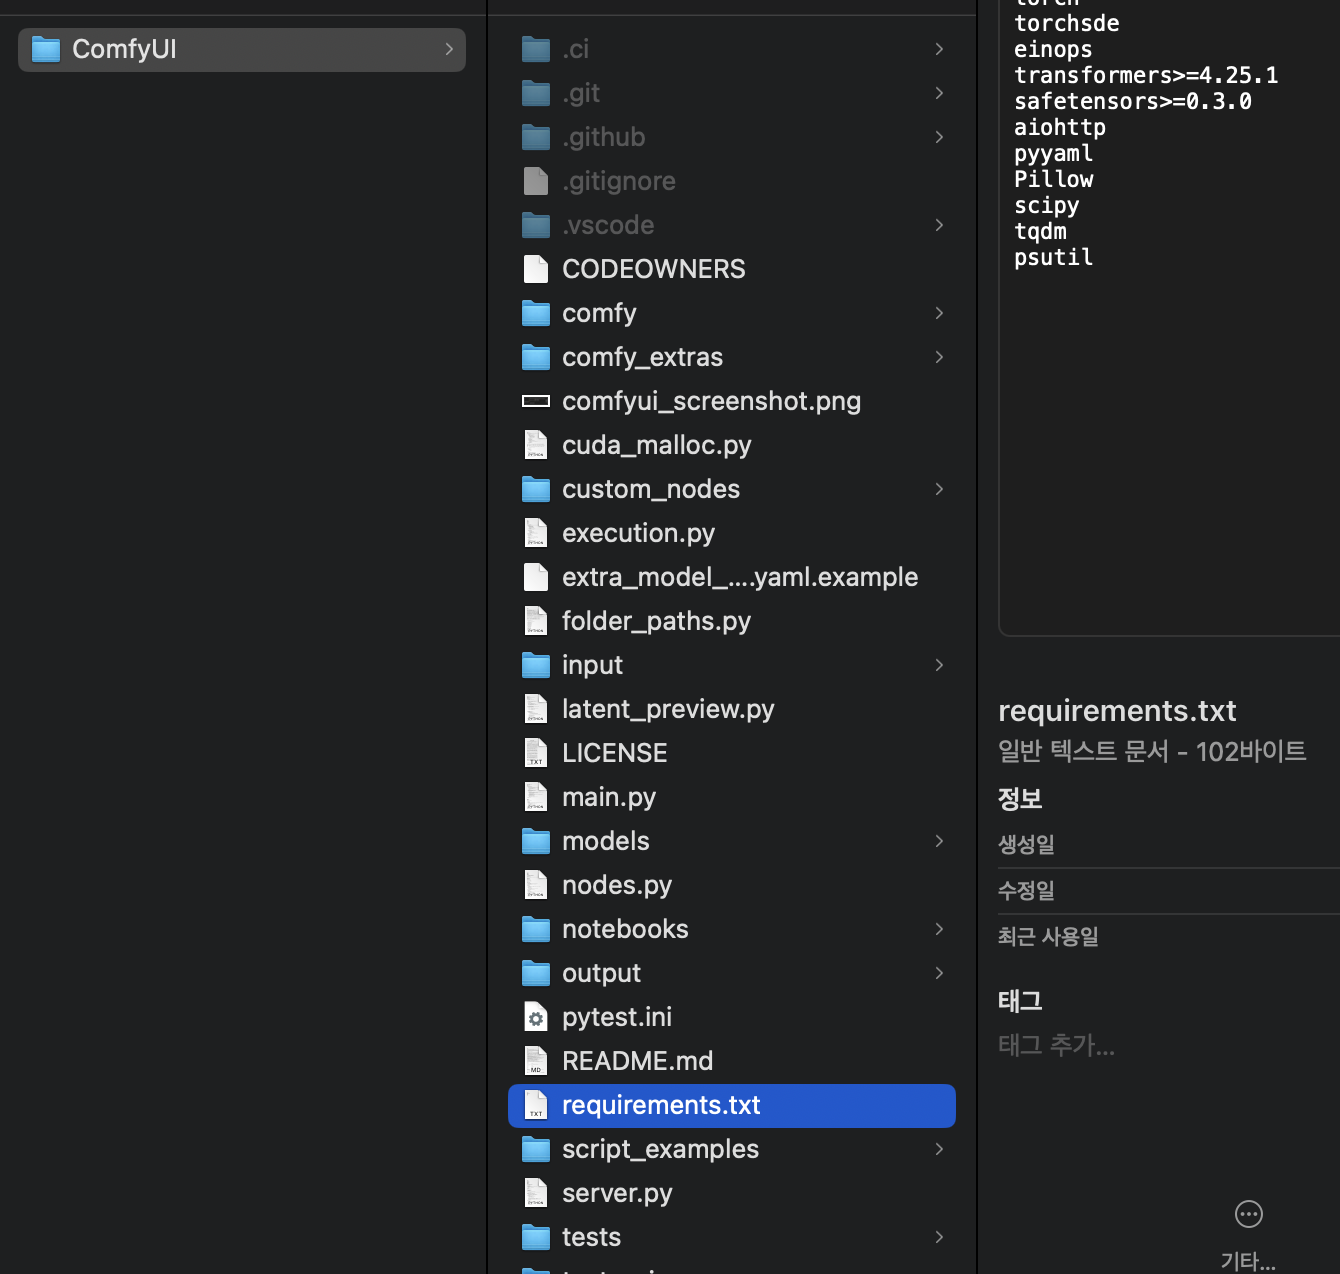The width and height of the screenshot is (1340, 1274).
Task: Click the CODEOWNERS file icon
Action: 536,269
